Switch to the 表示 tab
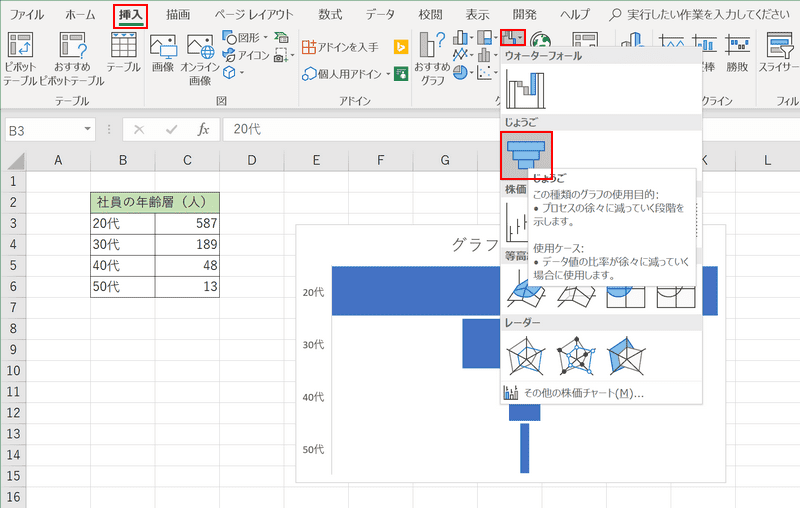800x508 pixels. pyautogui.click(x=477, y=15)
